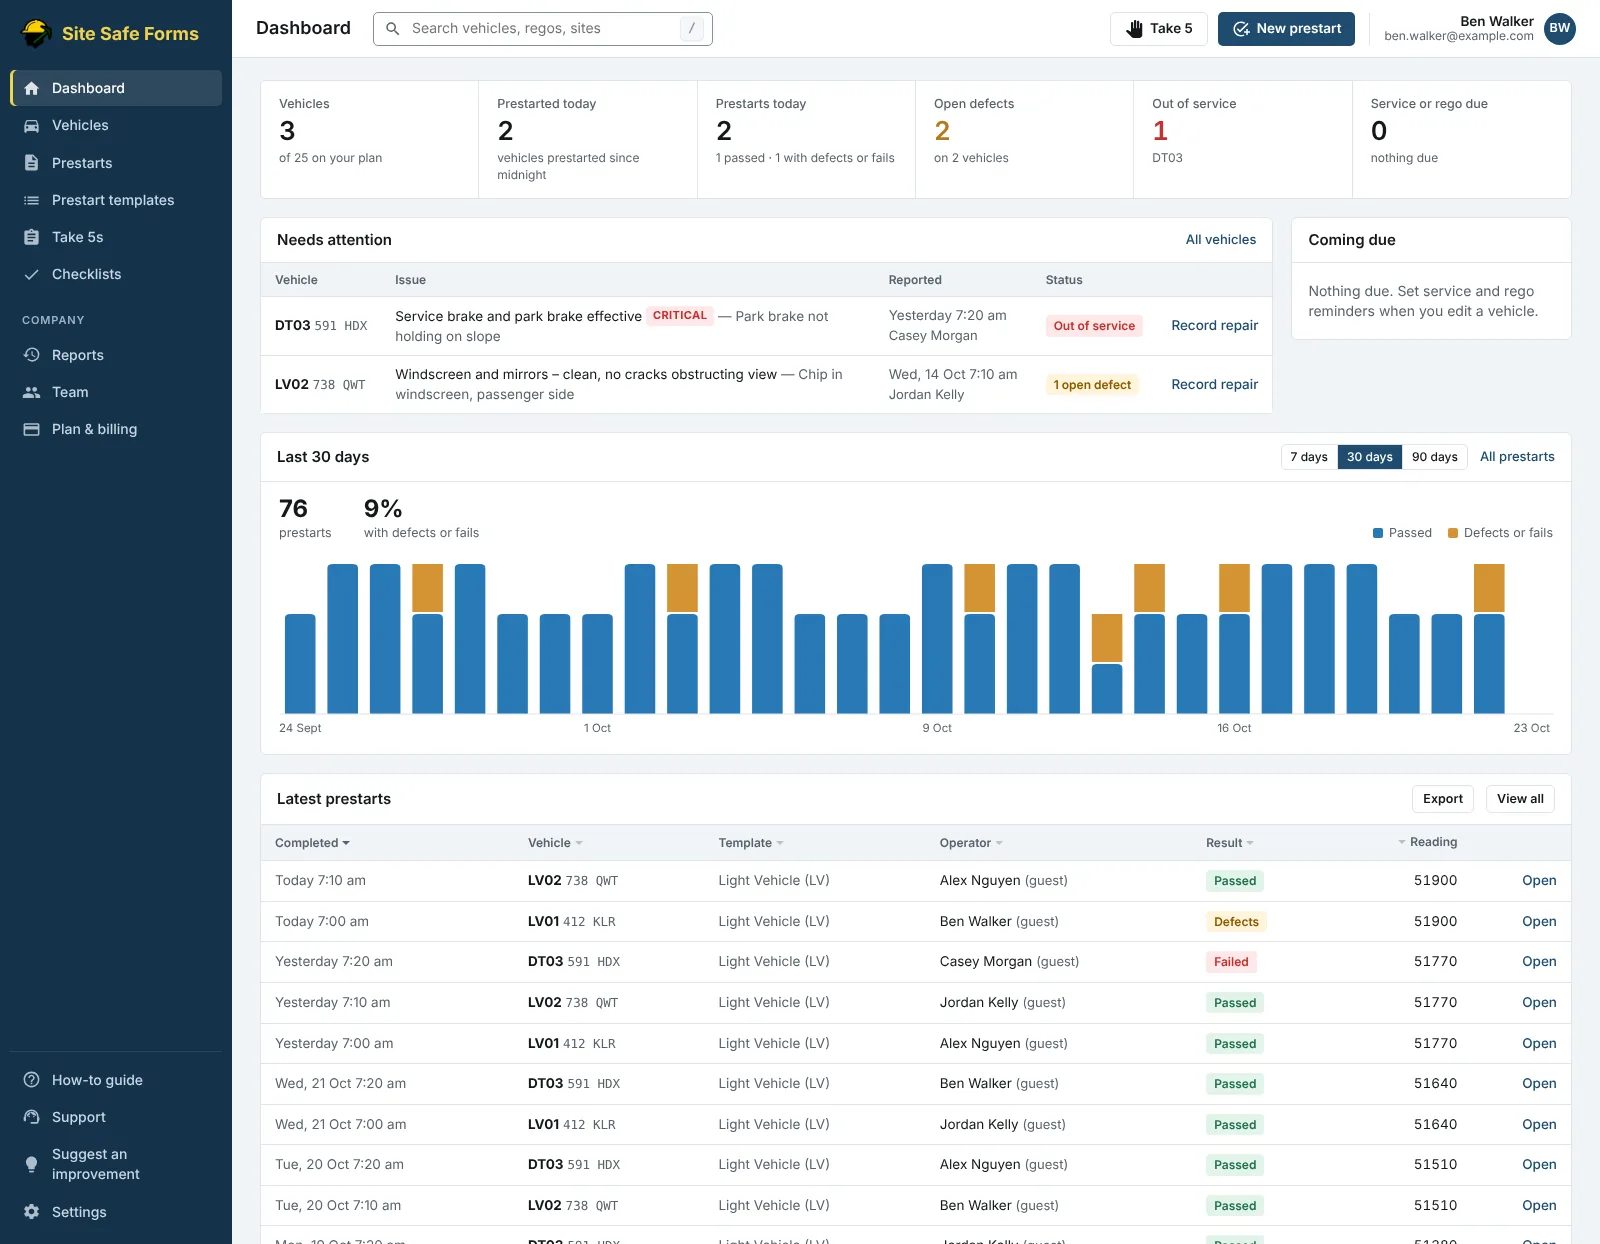
Task: Open the All prestarts link
Action: [x=1517, y=457]
